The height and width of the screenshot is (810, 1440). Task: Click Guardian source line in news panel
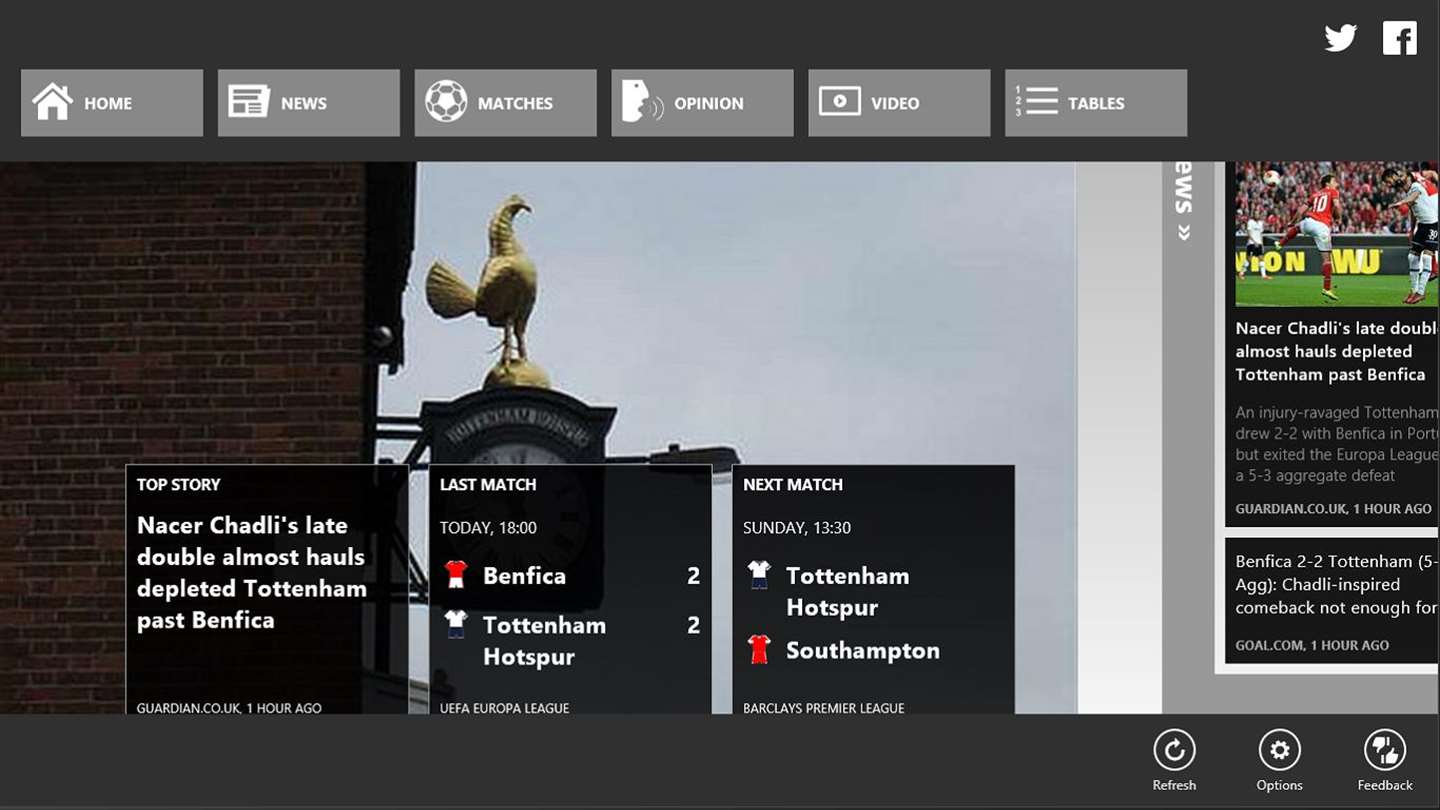click(x=1333, y=509)
